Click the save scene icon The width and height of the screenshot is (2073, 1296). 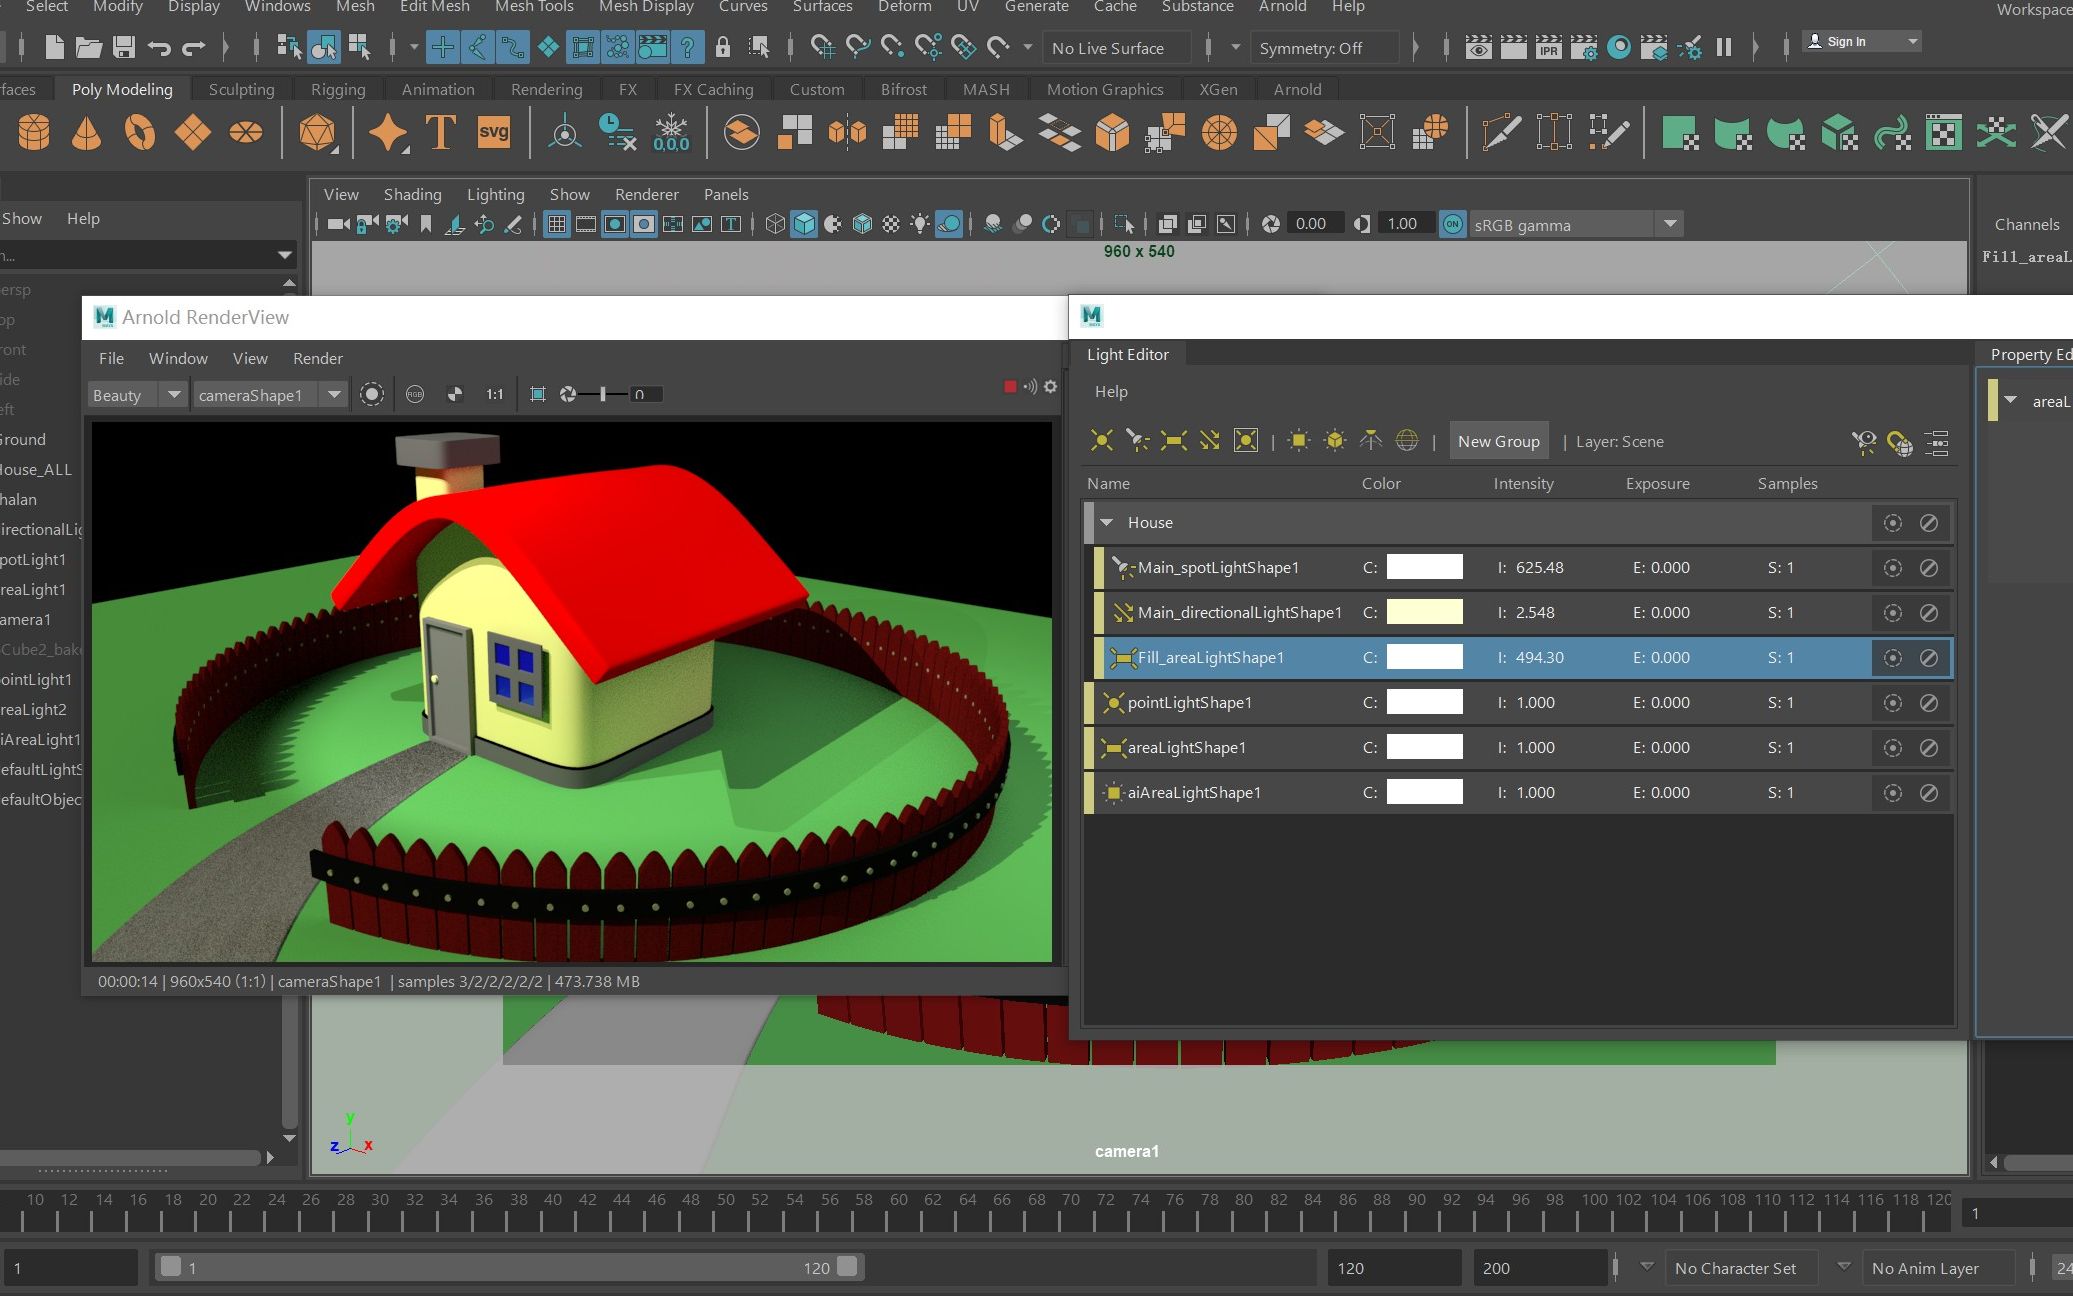tap(123, 47)
